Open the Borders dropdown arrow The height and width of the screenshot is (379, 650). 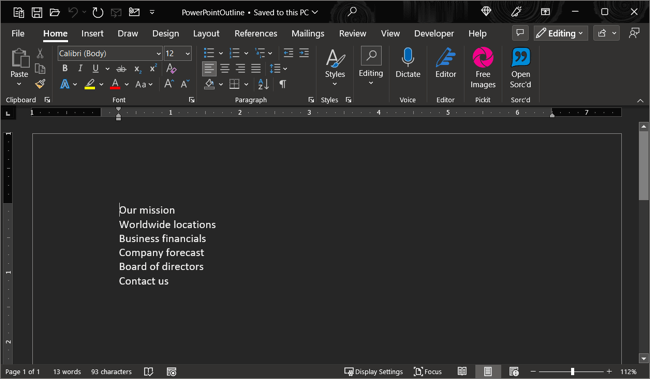pyautogui.click(x=246, y=84)
